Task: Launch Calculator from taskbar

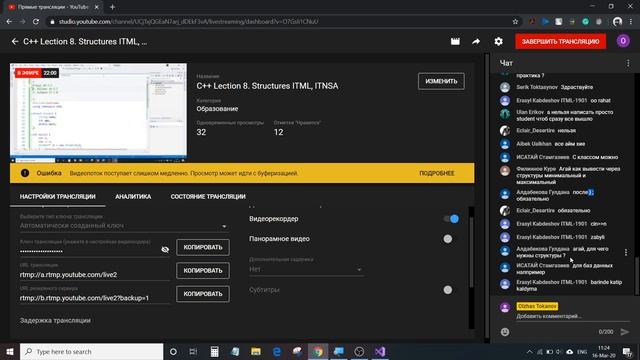Action: [214, 351]
